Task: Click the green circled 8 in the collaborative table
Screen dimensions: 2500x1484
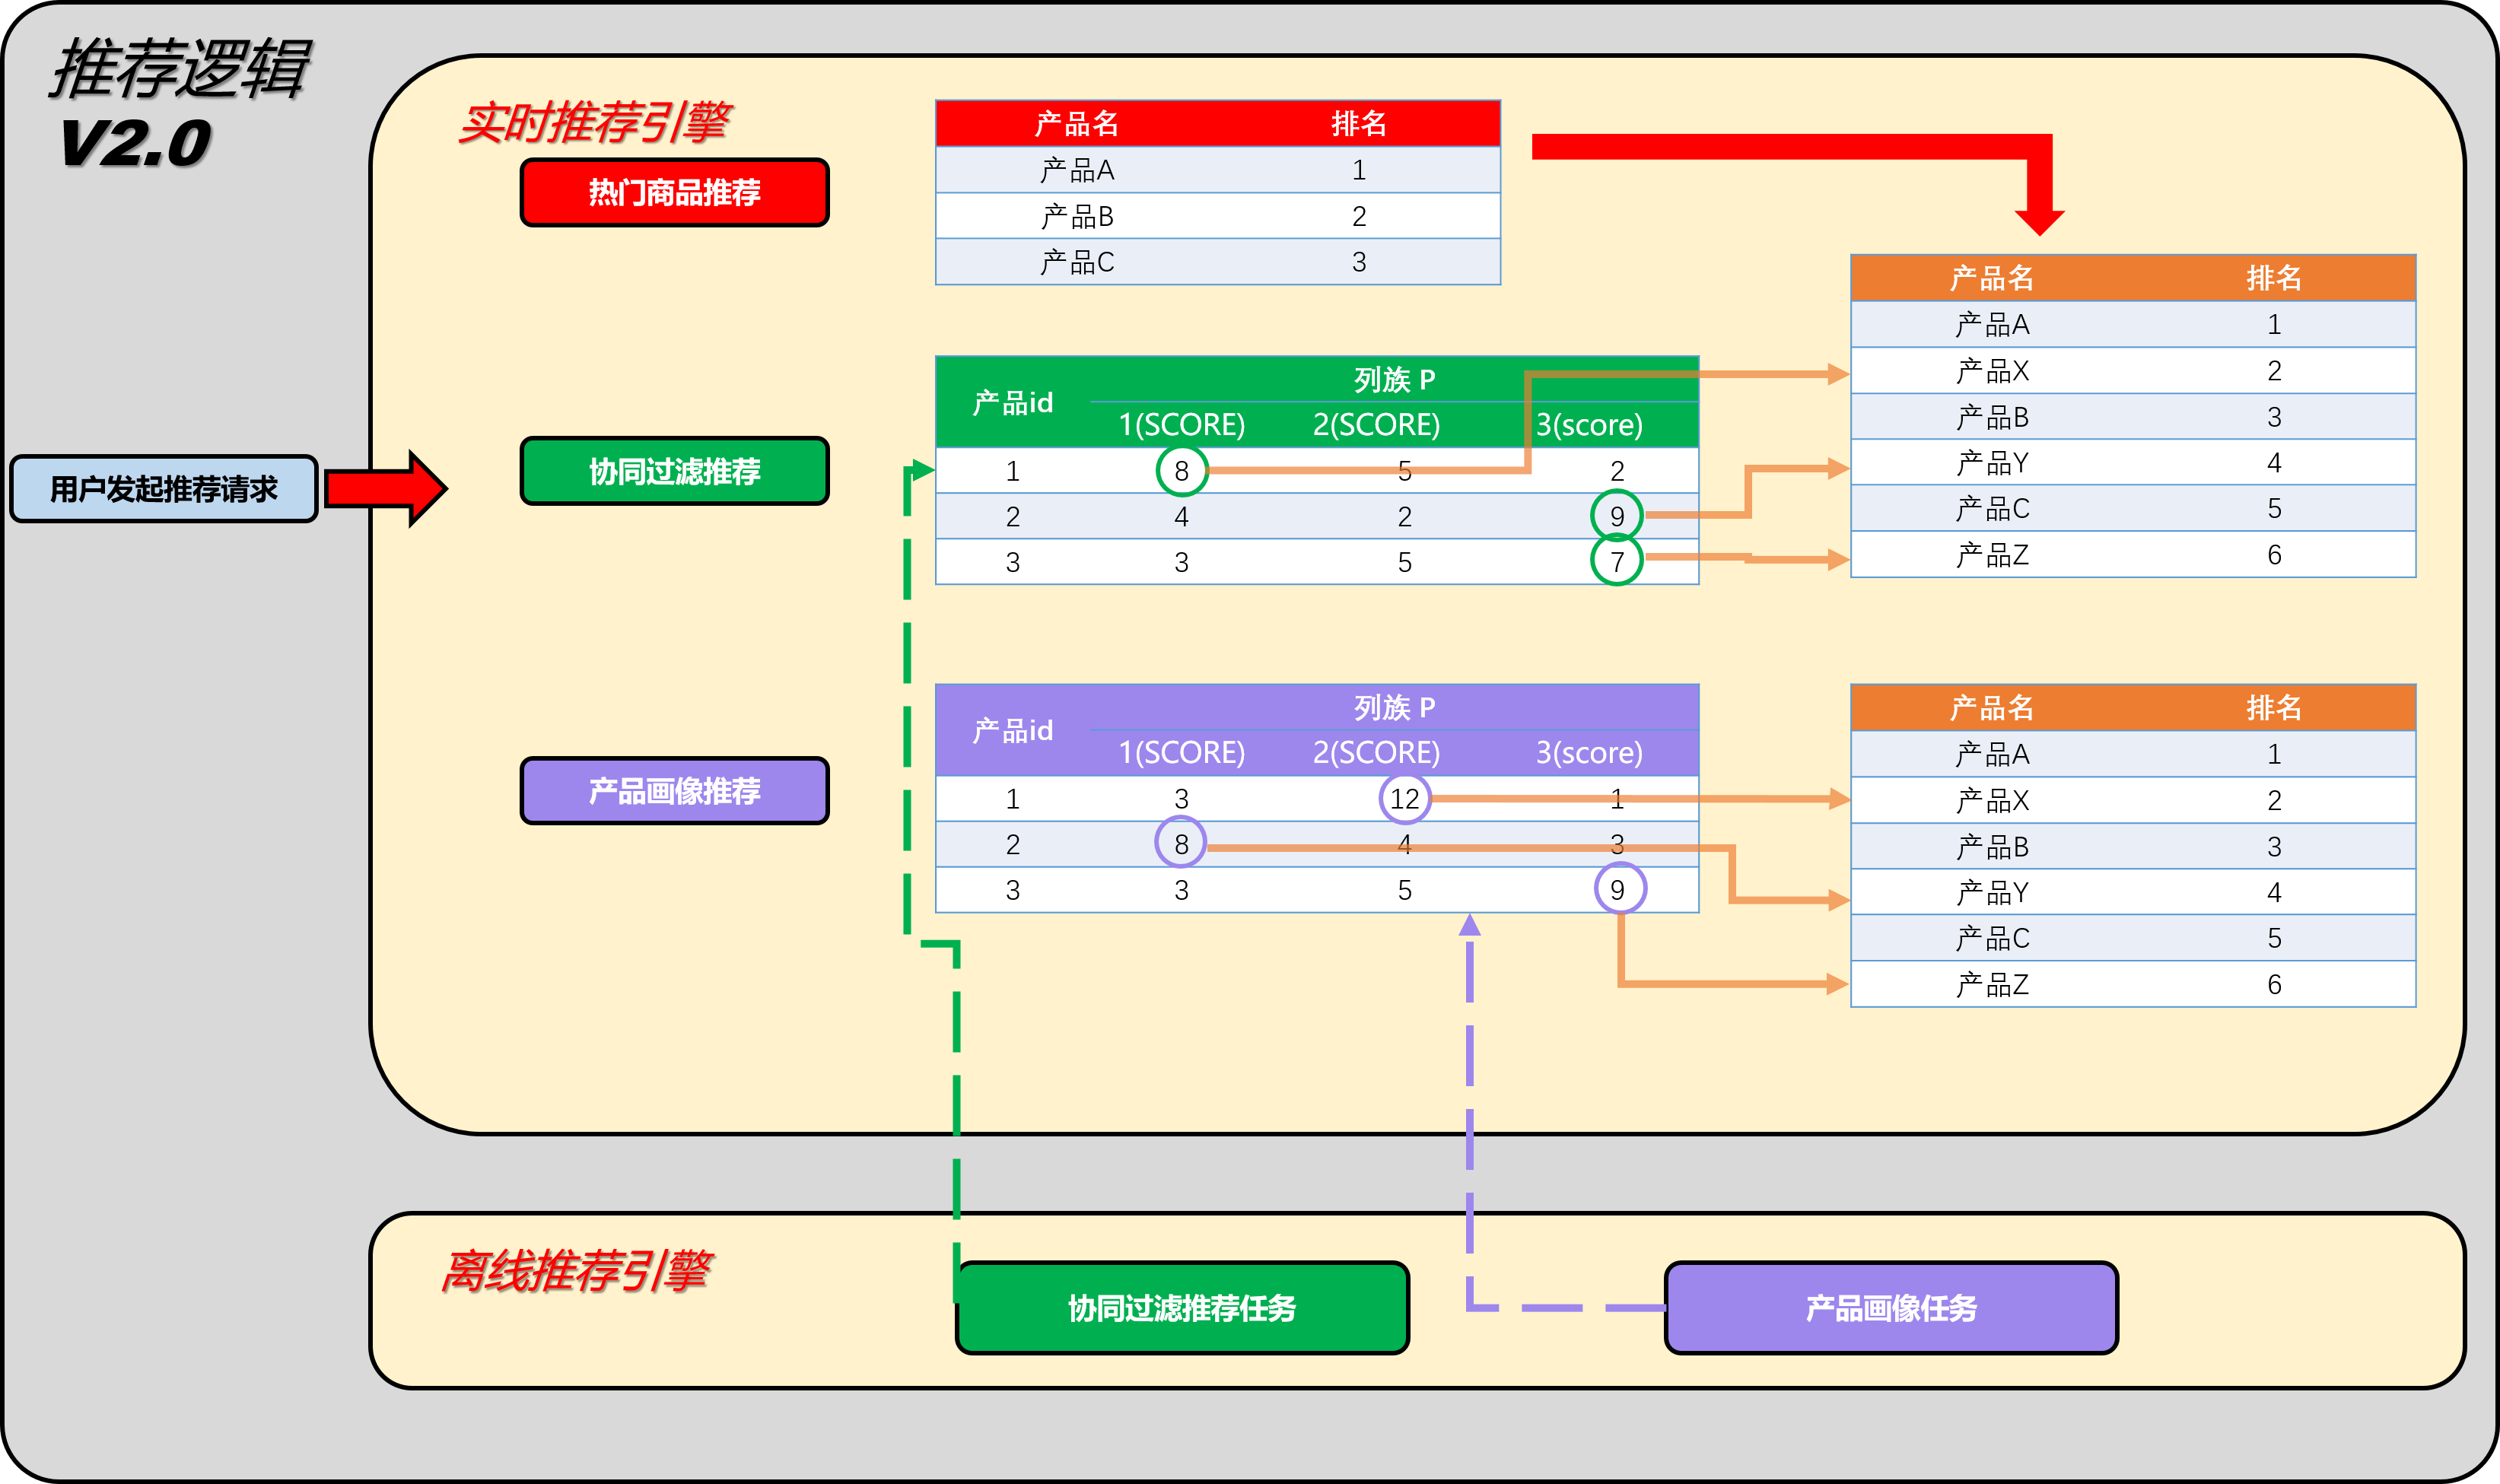Action: click(1181, 470)
